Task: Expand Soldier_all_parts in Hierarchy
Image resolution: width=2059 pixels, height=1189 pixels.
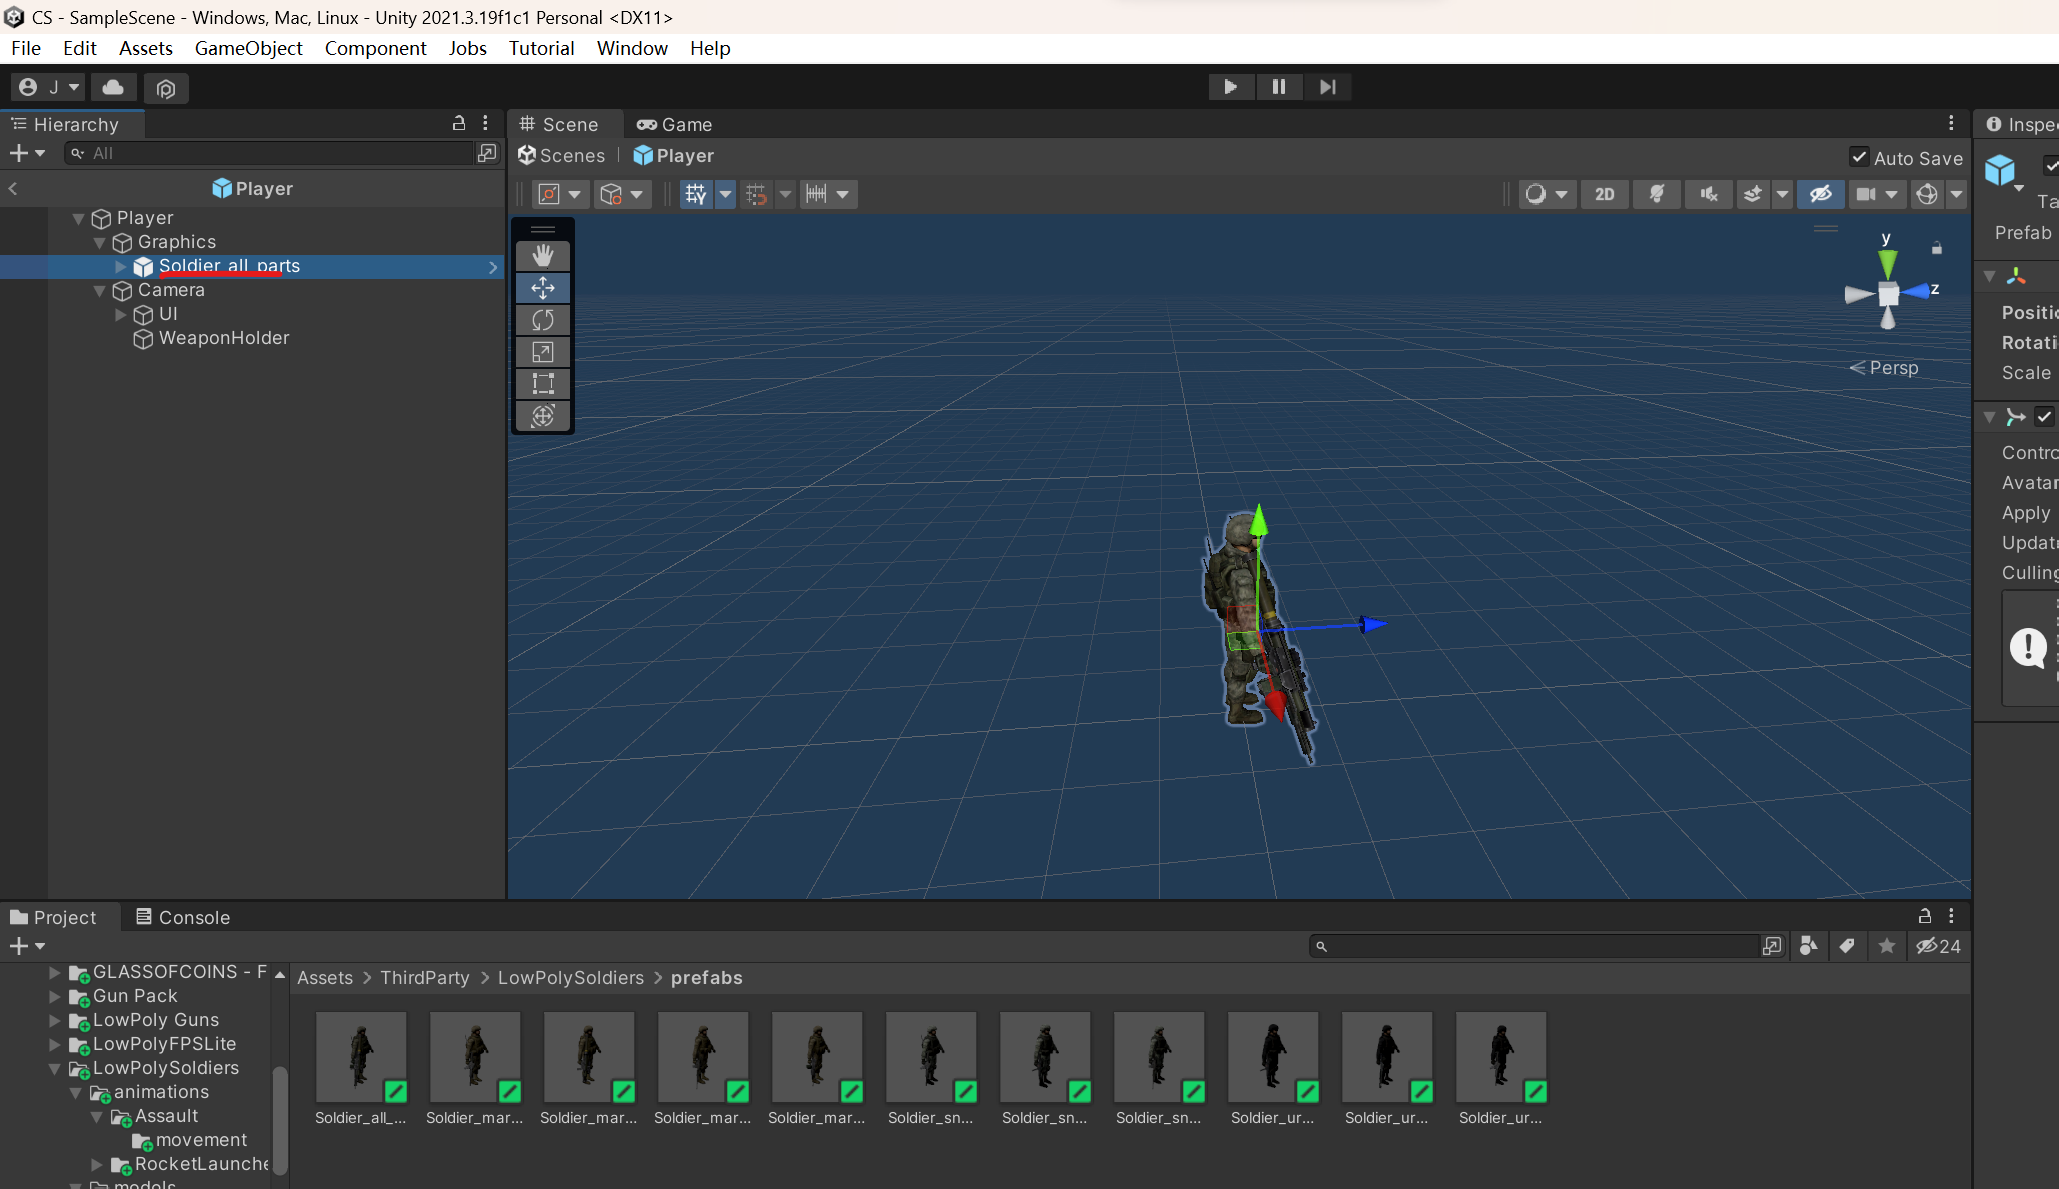Action: point(120,266)
